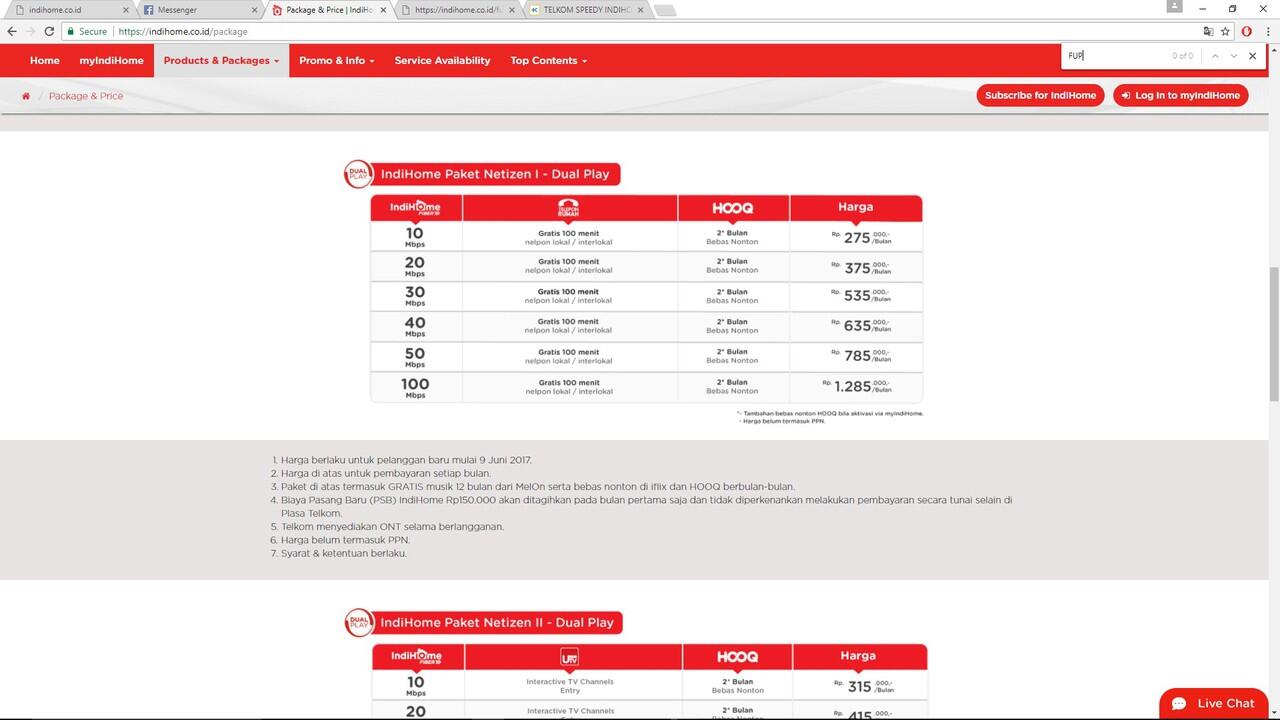Click the translate page icon in address bar

pyautogui.click(x=1208, y=31)
